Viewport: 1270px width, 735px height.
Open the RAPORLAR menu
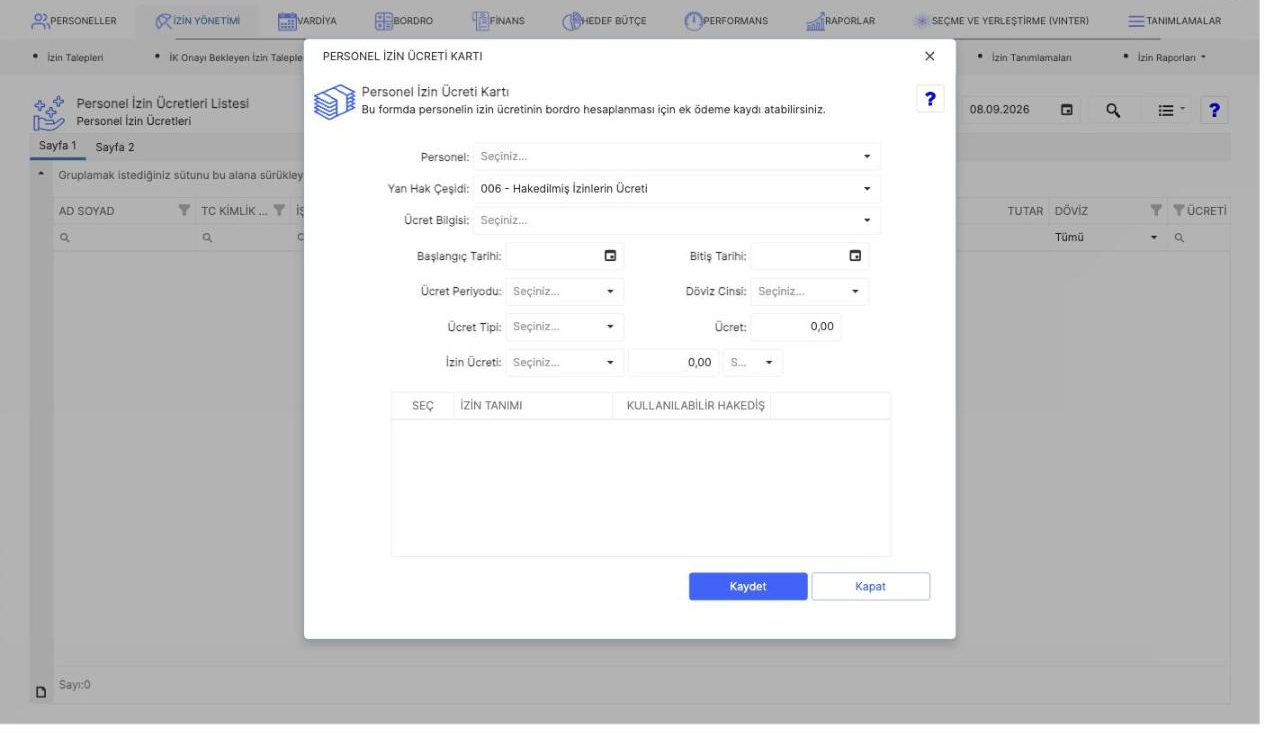point(841,20)
